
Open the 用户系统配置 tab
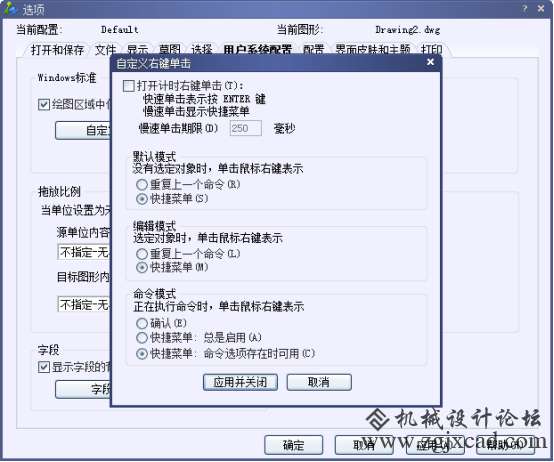(x=258, y=49)
